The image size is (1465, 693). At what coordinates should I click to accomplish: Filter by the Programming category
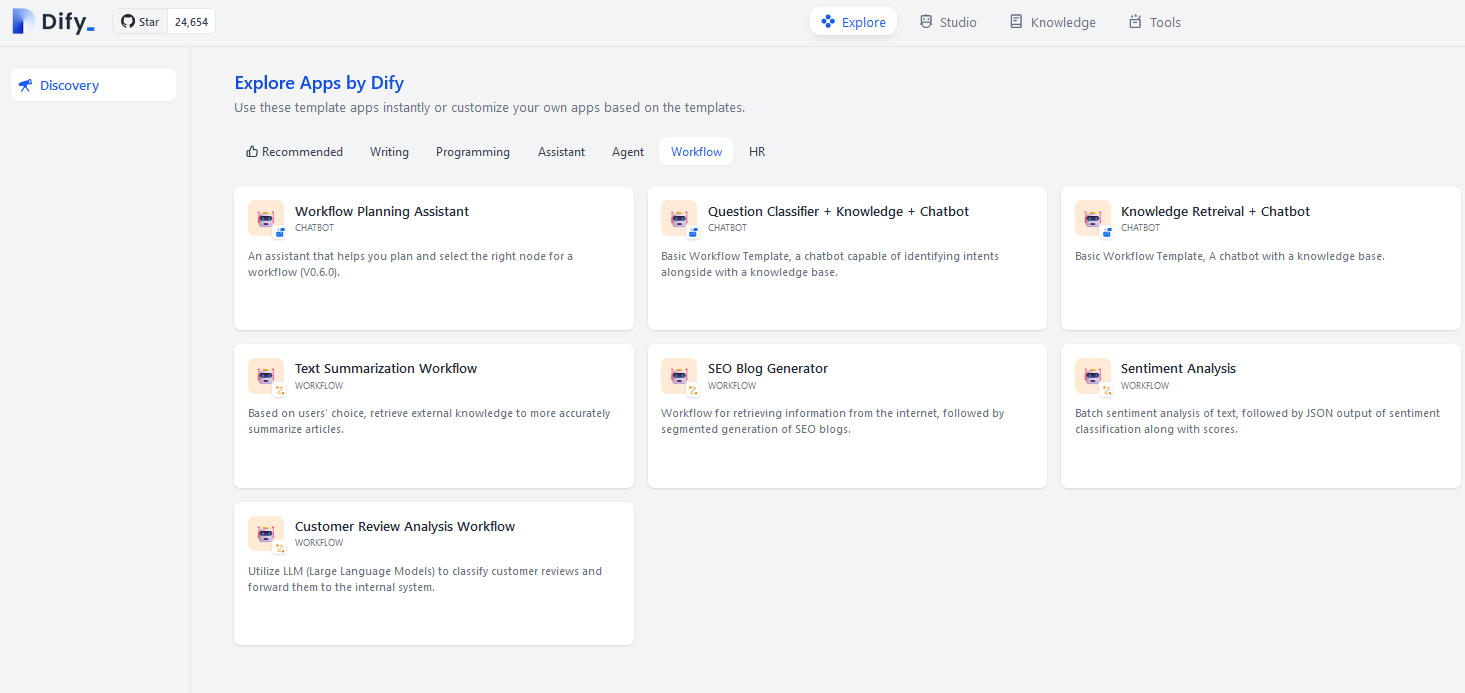473,152
